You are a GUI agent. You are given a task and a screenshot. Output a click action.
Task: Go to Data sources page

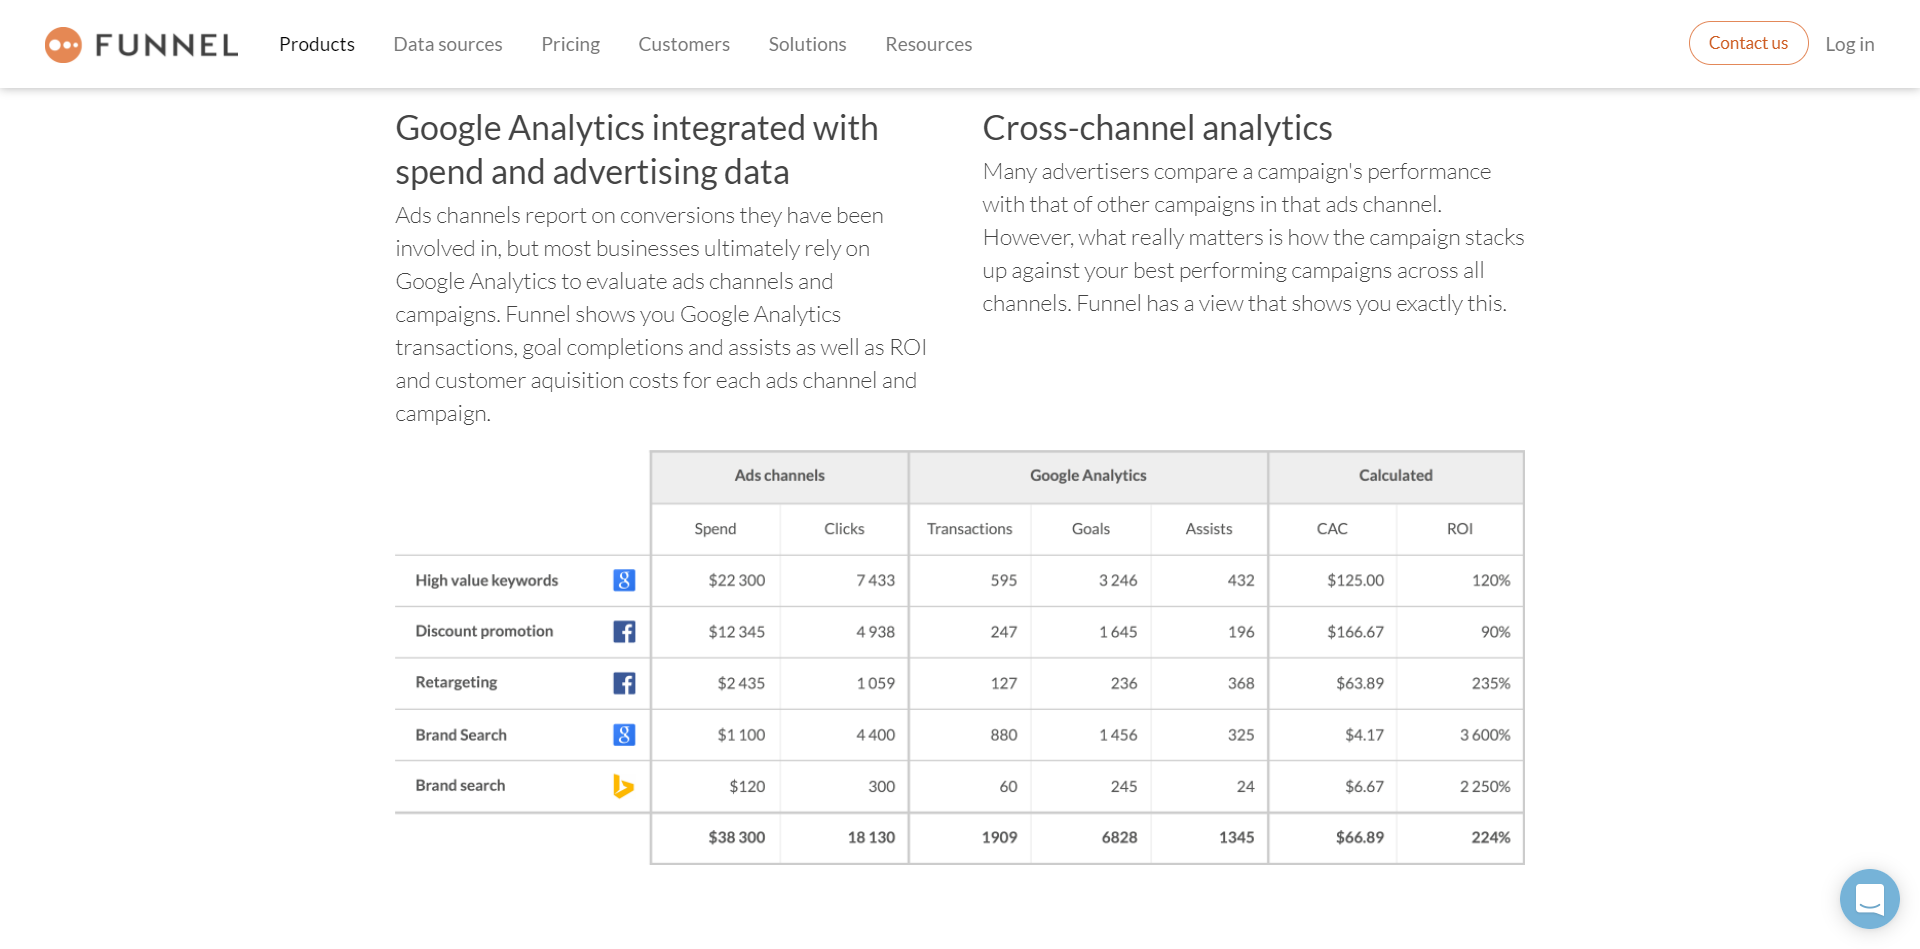tap(448, 44)
